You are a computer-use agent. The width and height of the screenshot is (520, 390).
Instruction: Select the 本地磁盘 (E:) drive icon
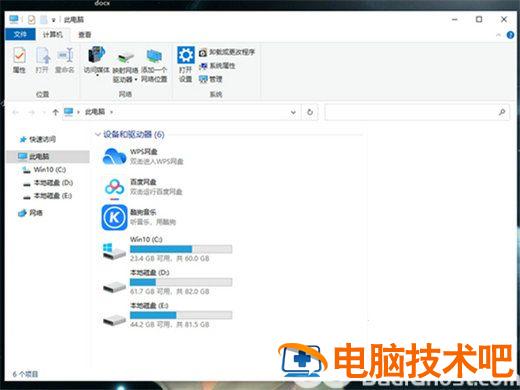114,320
